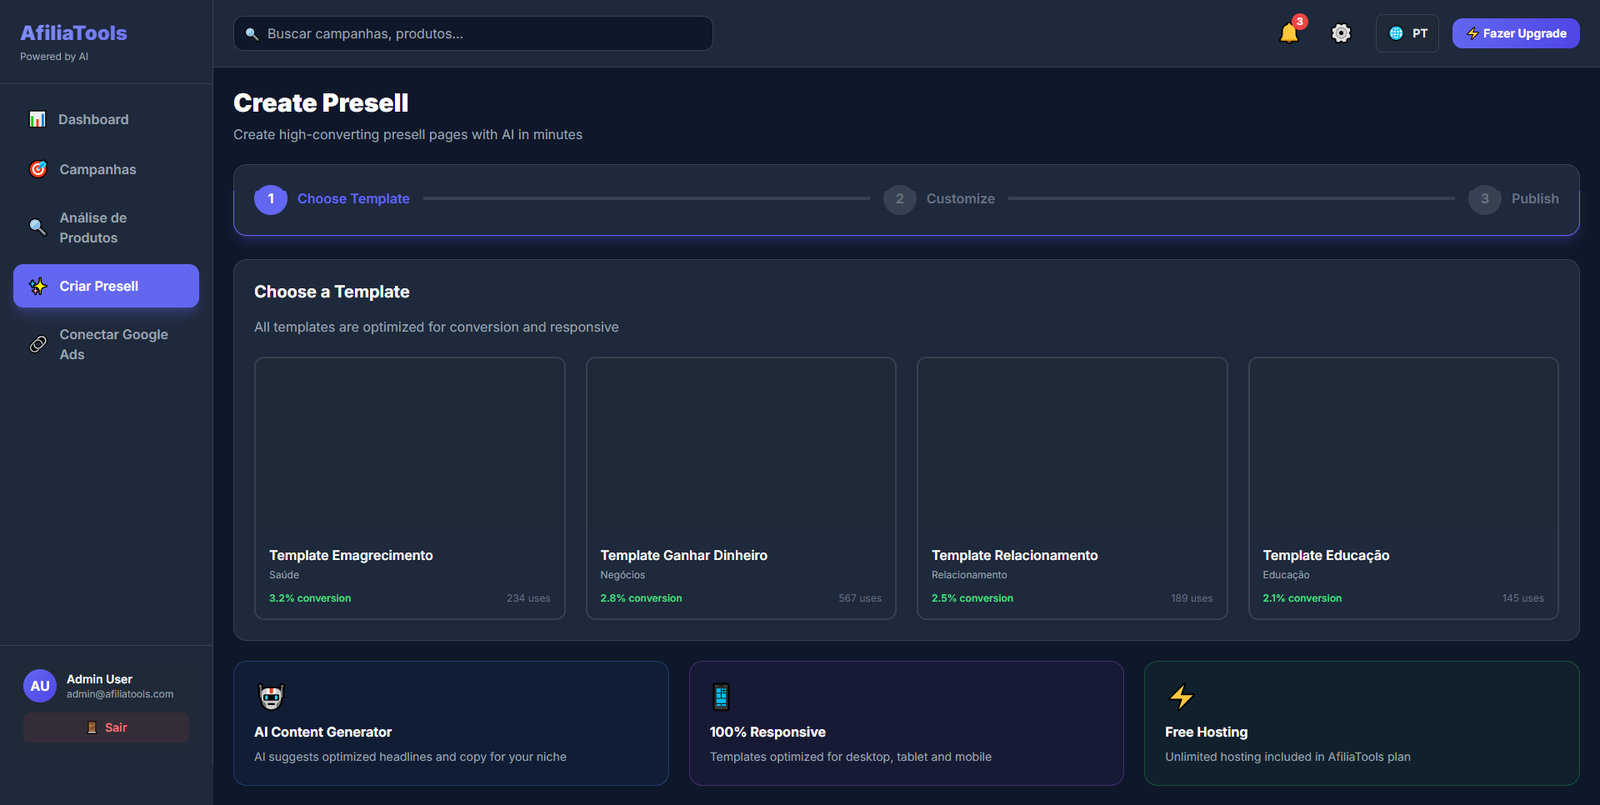
Task: Select the Criar Presell menu item
Action: 106,286
